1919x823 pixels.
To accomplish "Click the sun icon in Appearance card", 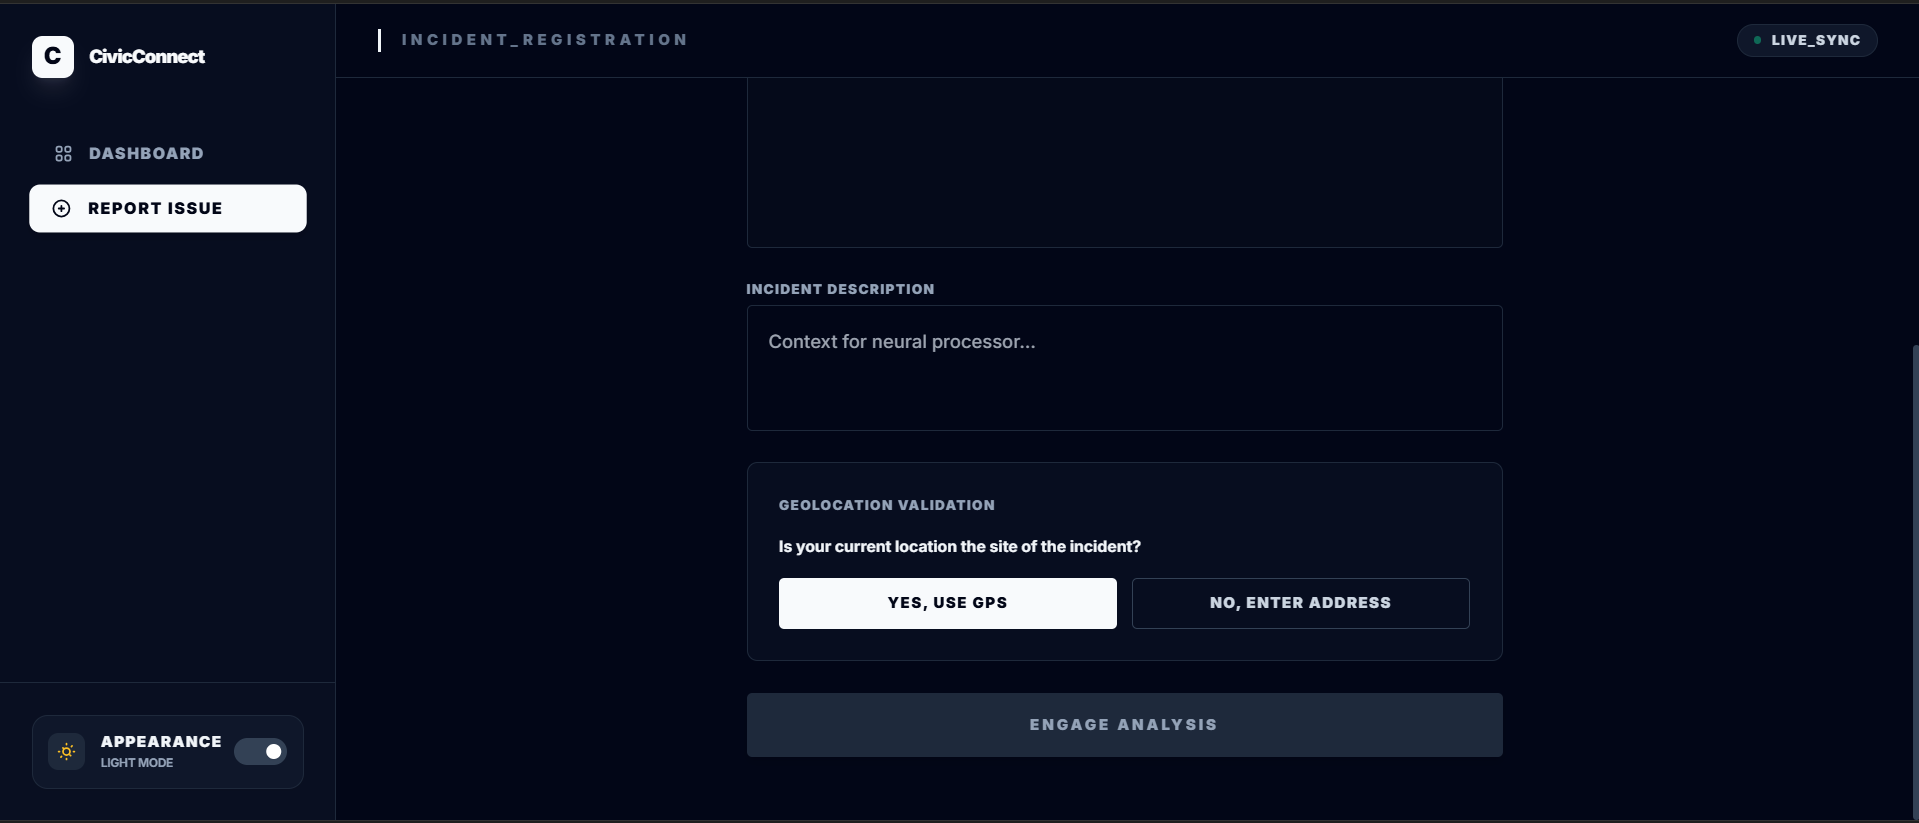I will (x=67, y=752).
